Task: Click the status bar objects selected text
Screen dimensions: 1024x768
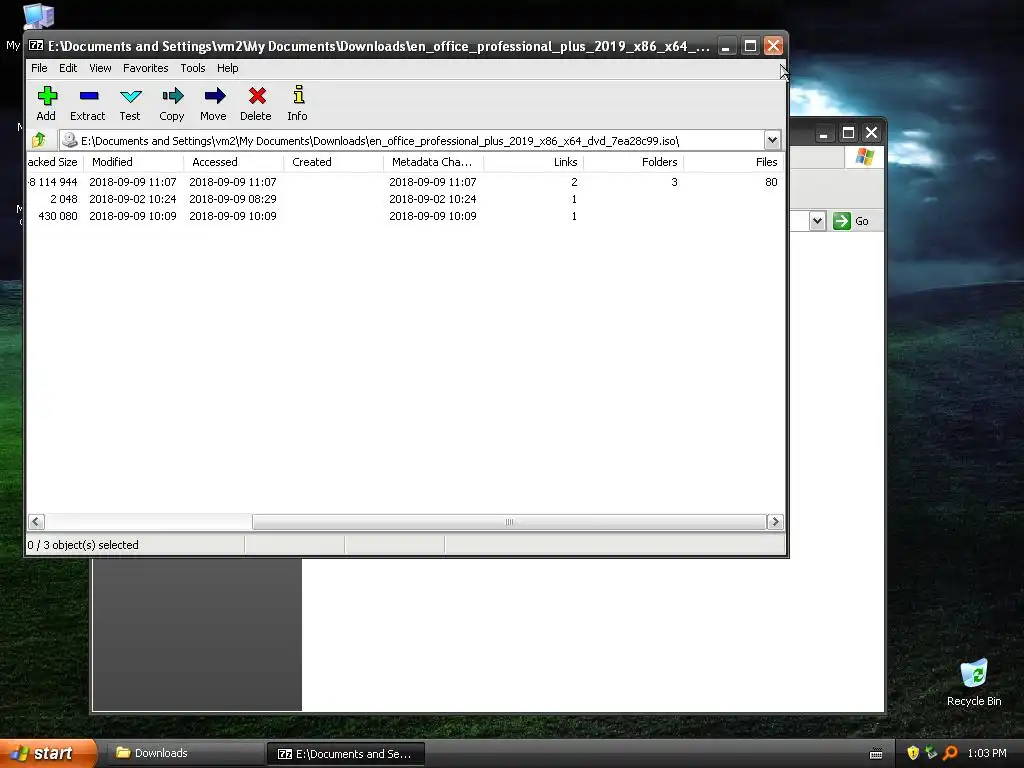Action: pos(83,545)
